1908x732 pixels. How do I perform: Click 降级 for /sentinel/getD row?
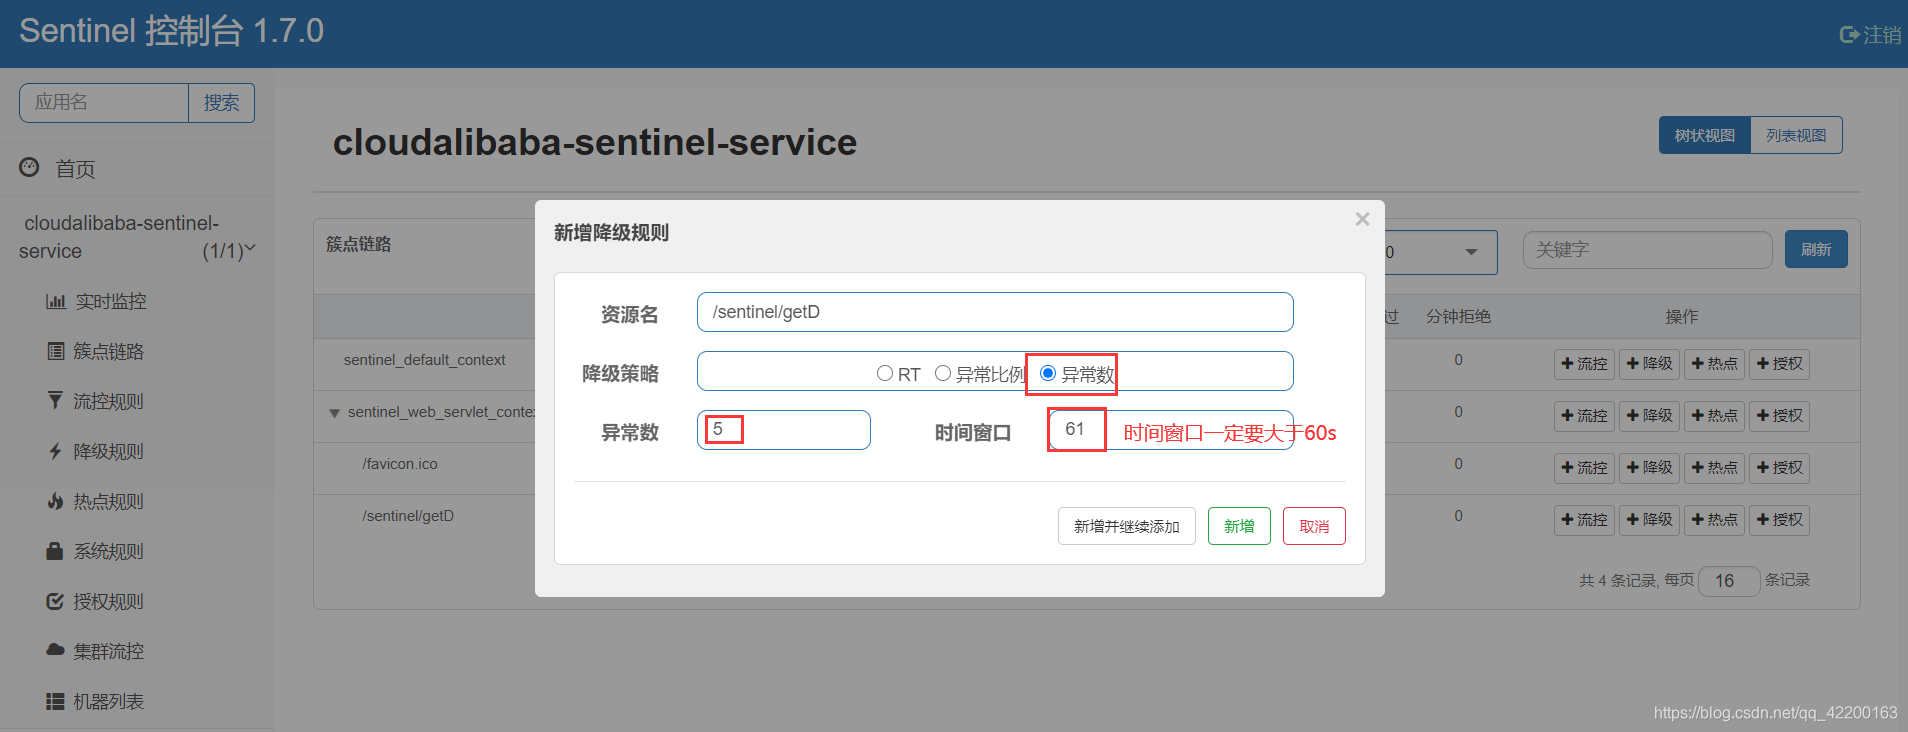[1649, 520]
